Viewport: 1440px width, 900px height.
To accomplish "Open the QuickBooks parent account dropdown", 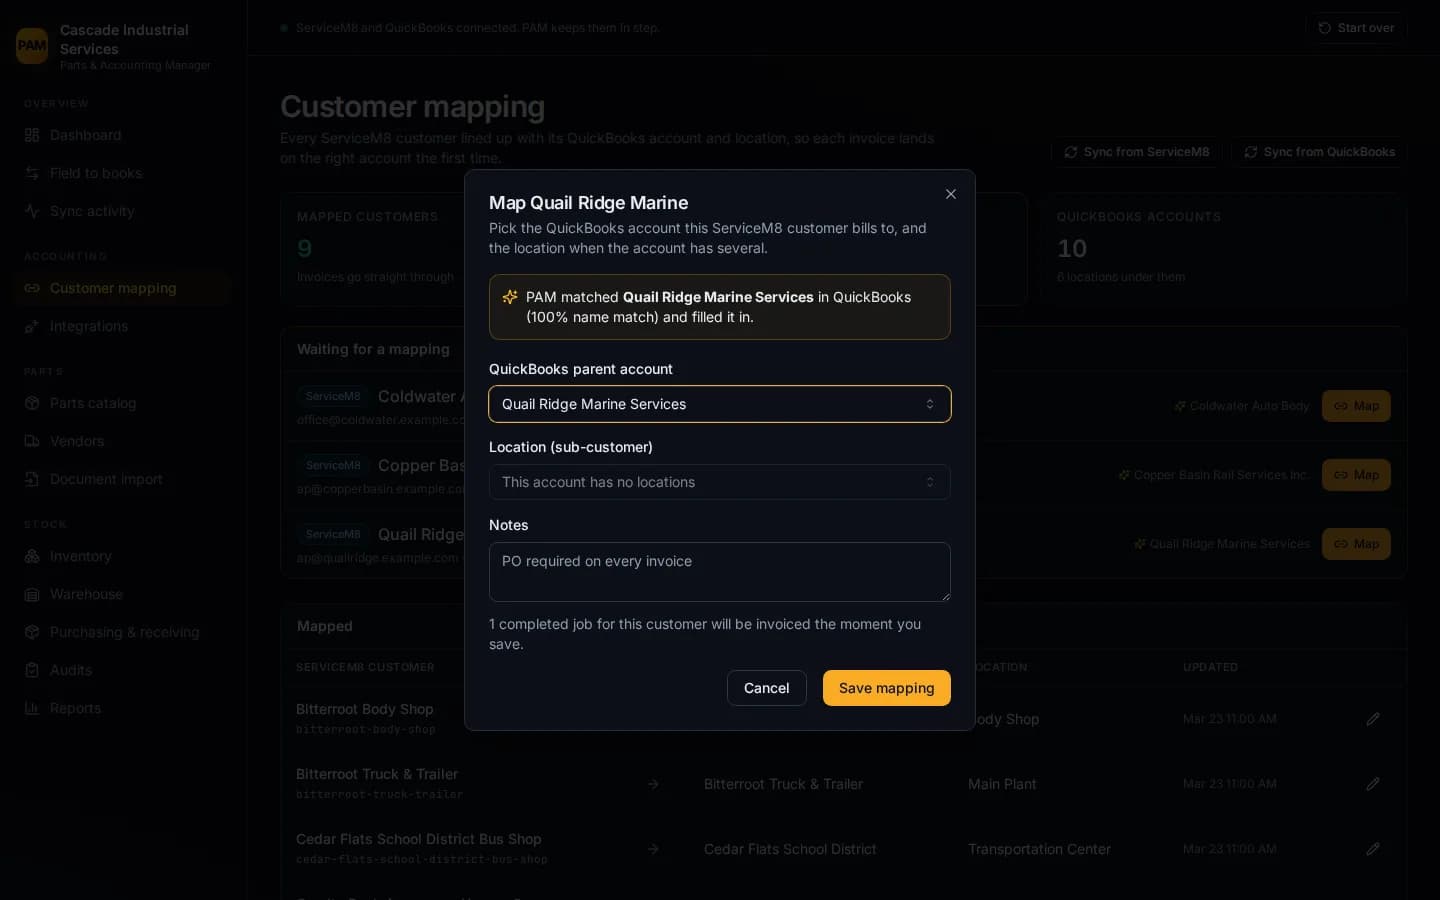I will pyautogui.click(x=720, y=404).
